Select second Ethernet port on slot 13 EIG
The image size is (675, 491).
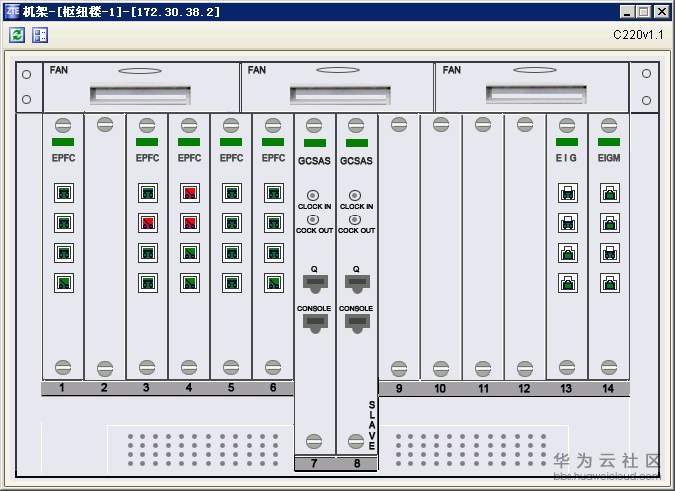[x=568, y=223]
